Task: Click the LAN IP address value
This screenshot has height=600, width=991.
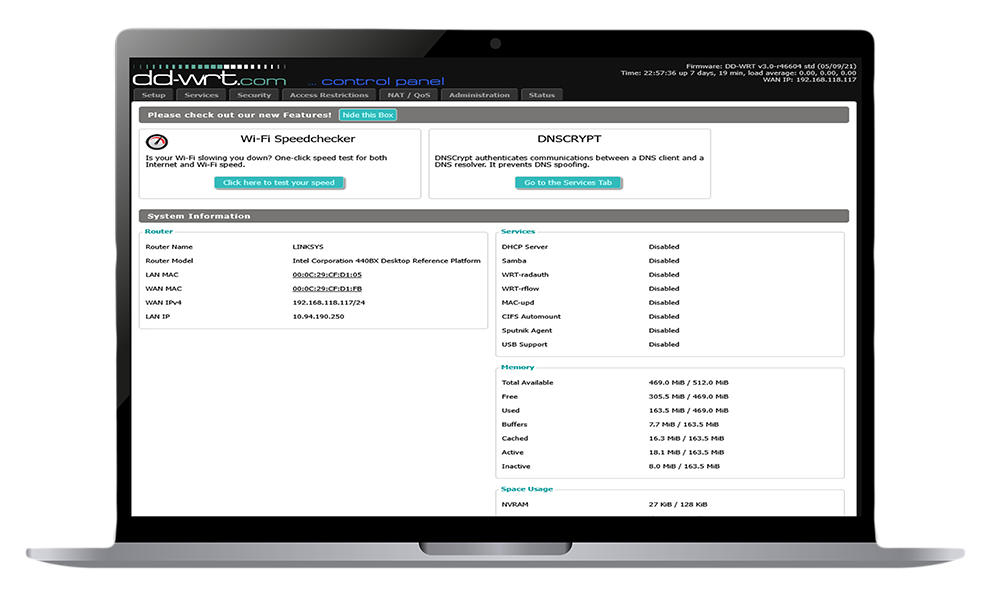Action: (318, 317)
